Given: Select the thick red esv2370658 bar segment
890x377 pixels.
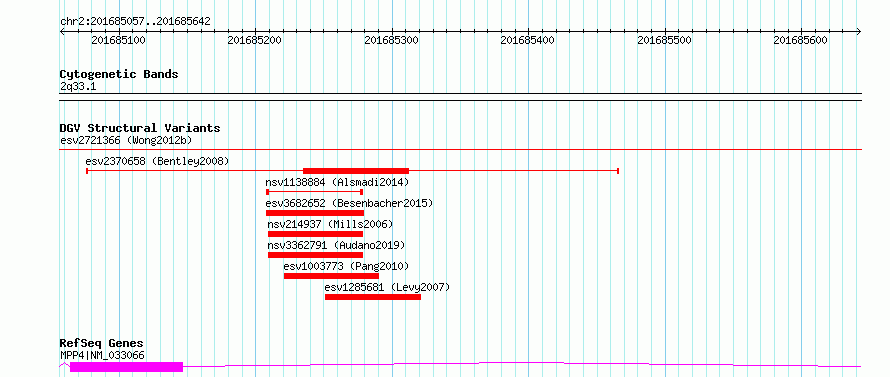Looking at the screenshot, I should pos(356,171).
